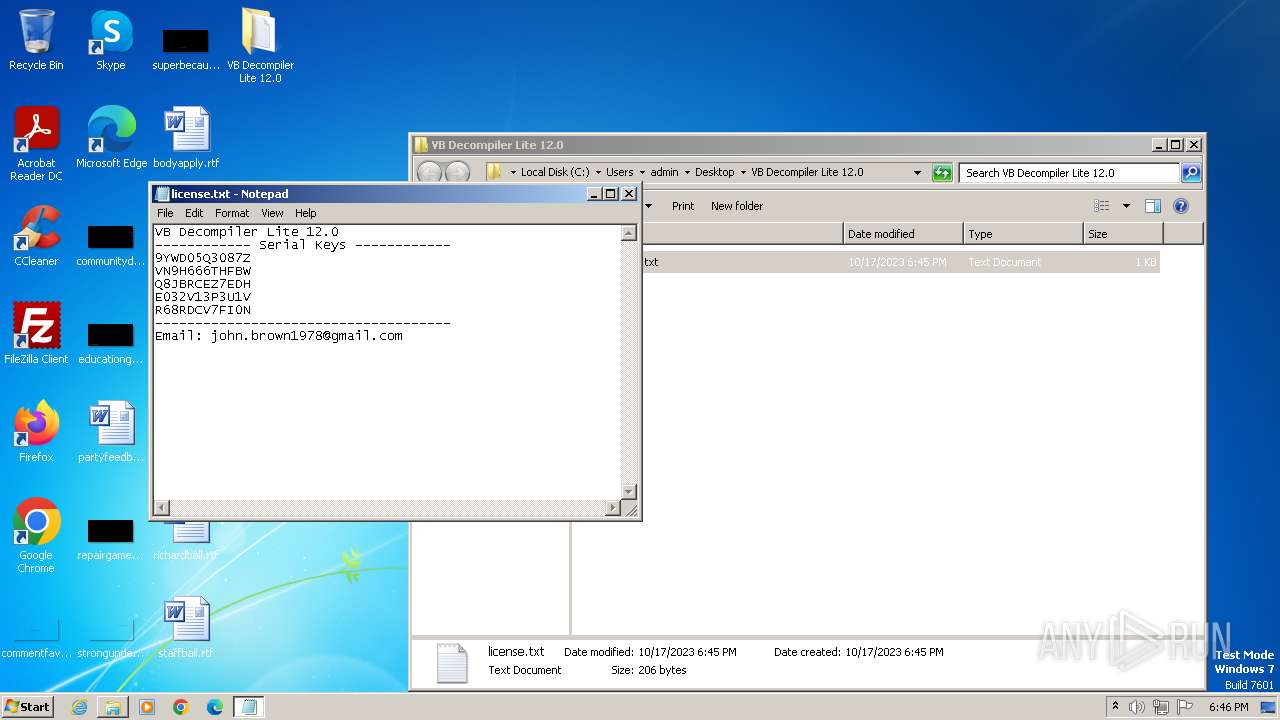Click New folder in Explorer toolbar
Screen dimensions: 1280x720
pyautogui.click(x=737, y=206)
